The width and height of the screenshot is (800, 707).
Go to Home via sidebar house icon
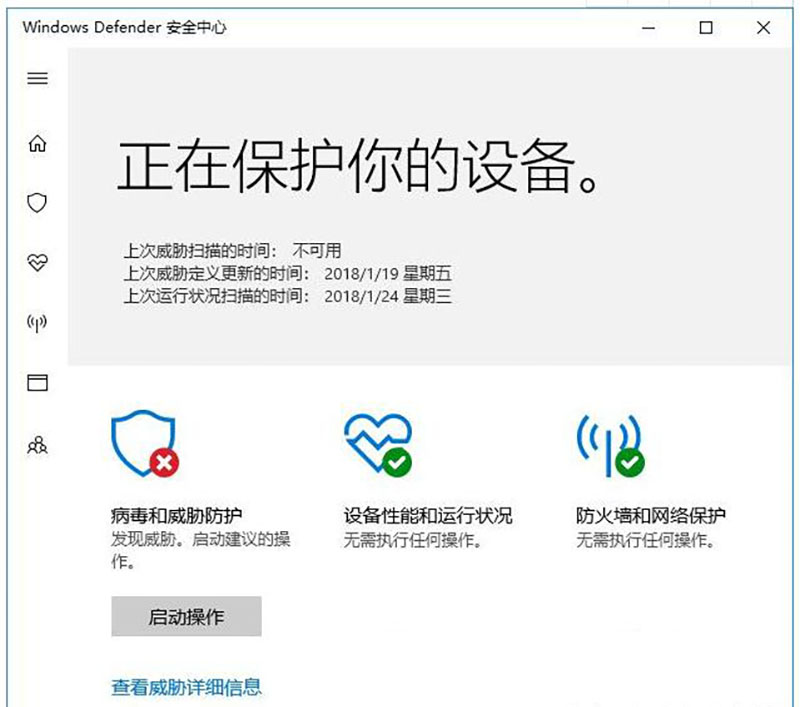coord(37,143)
